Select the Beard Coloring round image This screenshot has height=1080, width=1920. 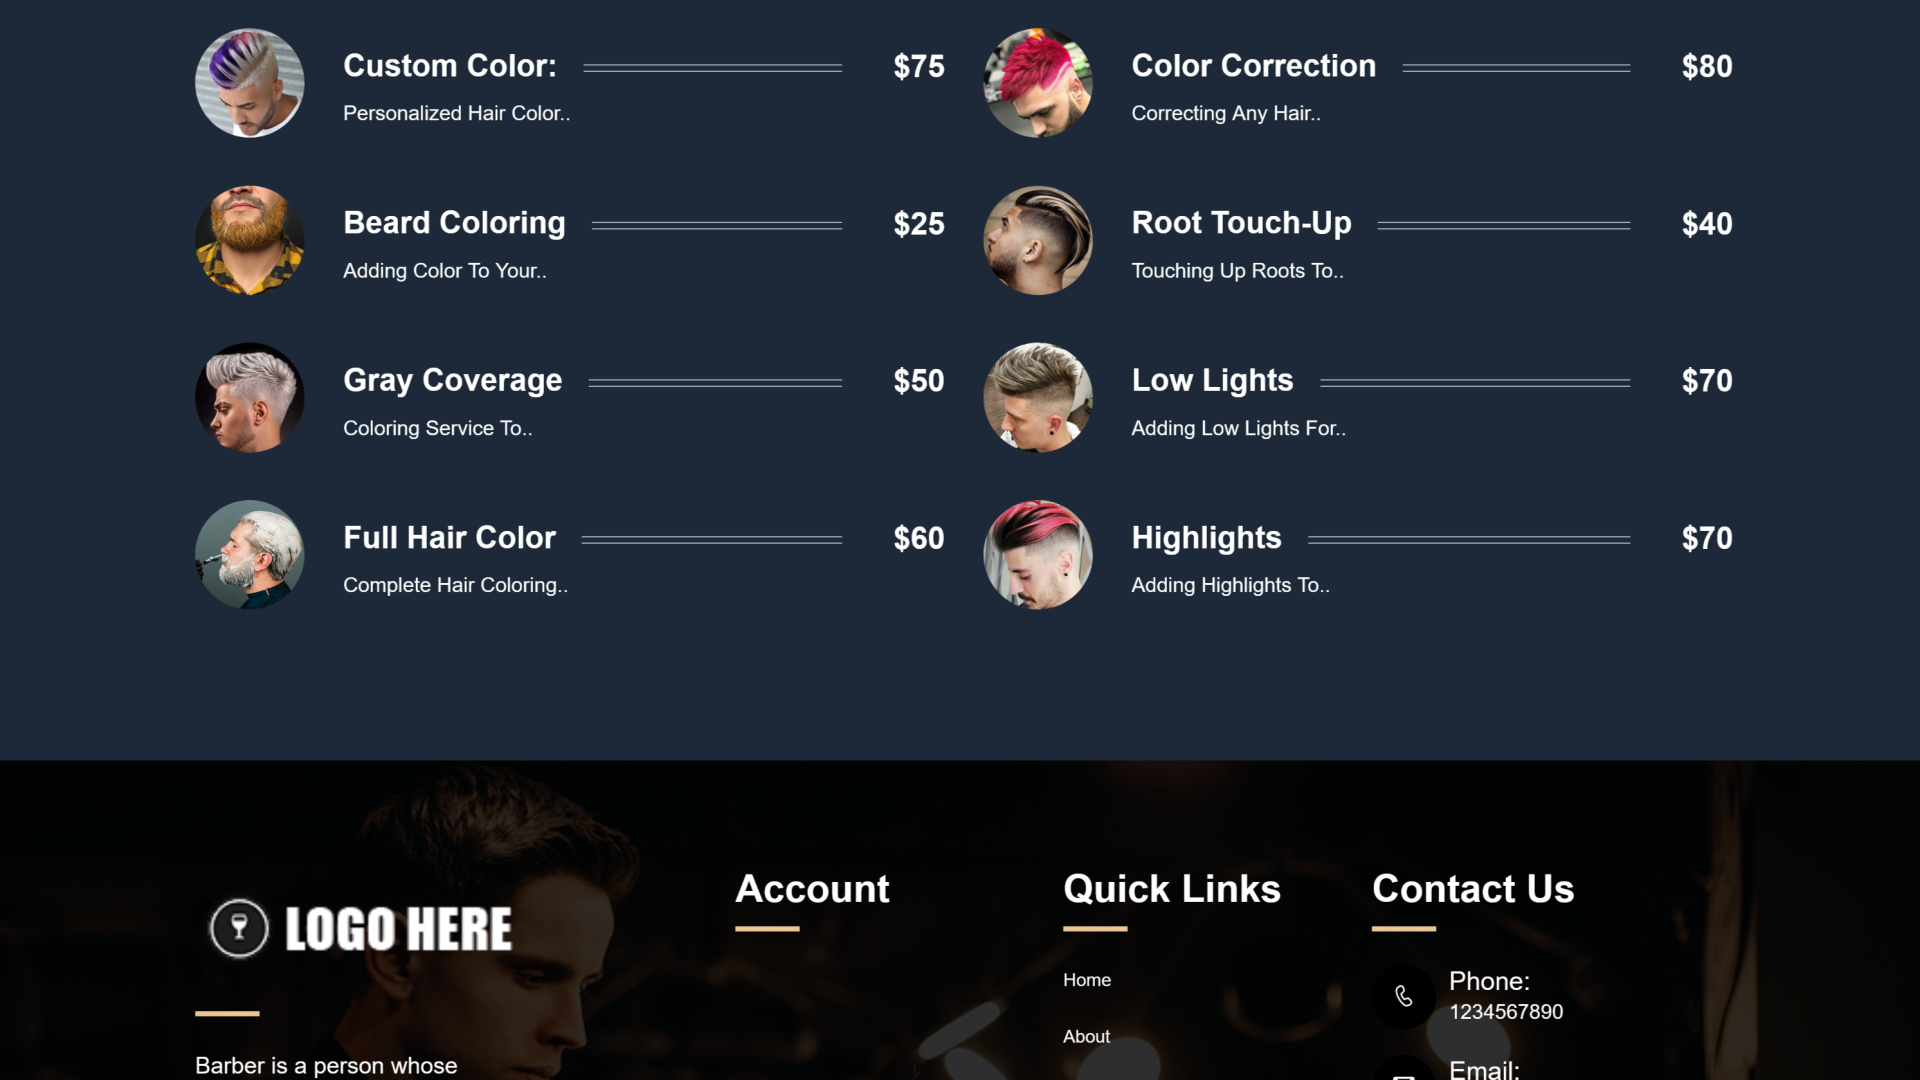click(249, 240)
